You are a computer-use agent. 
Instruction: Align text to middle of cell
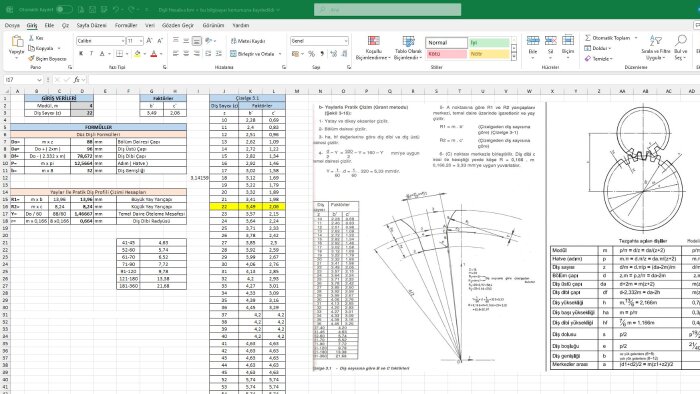(x=186, y=41)
